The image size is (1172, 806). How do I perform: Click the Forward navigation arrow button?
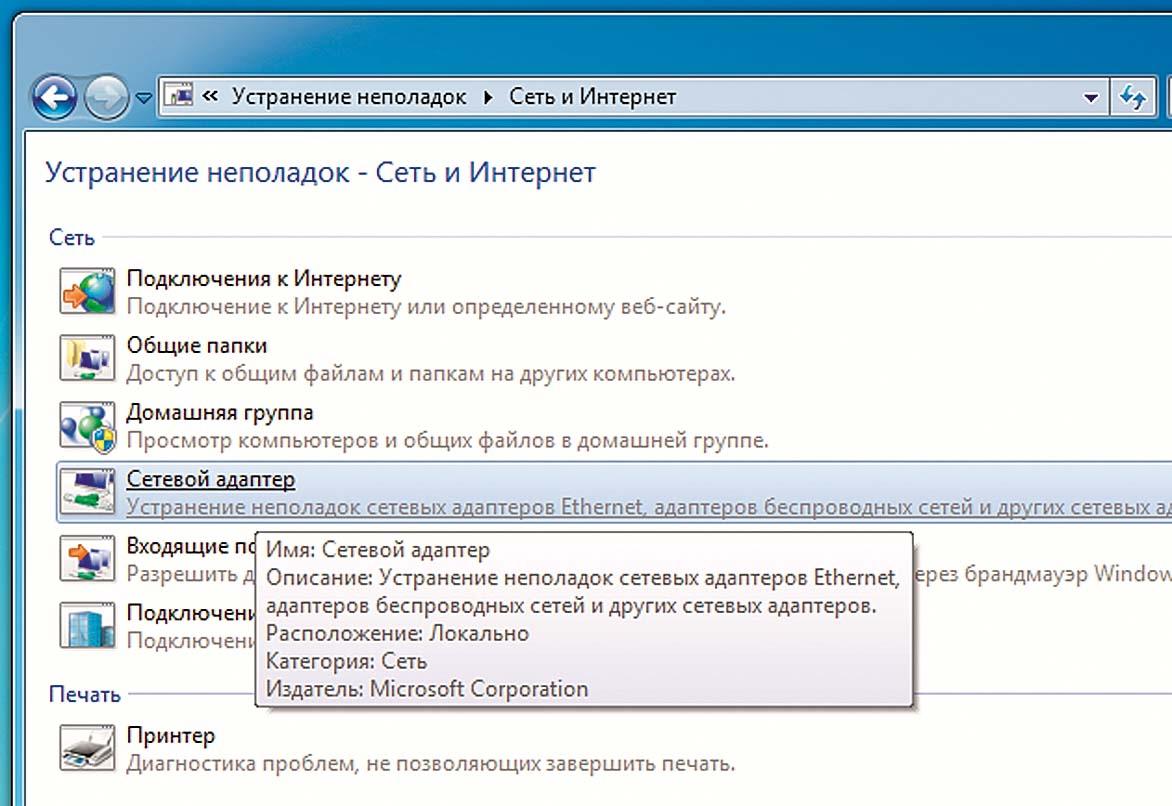click(108, 98)
